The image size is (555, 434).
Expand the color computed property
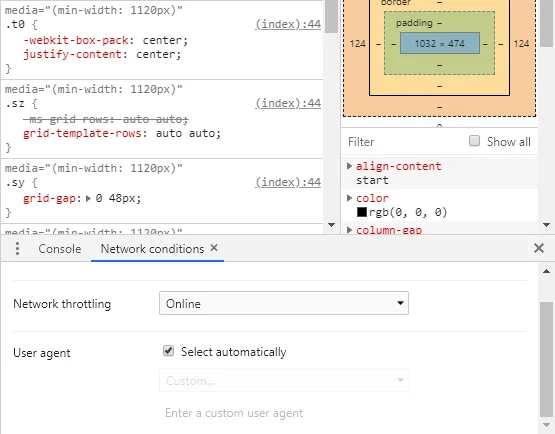(x=349, y=198)
